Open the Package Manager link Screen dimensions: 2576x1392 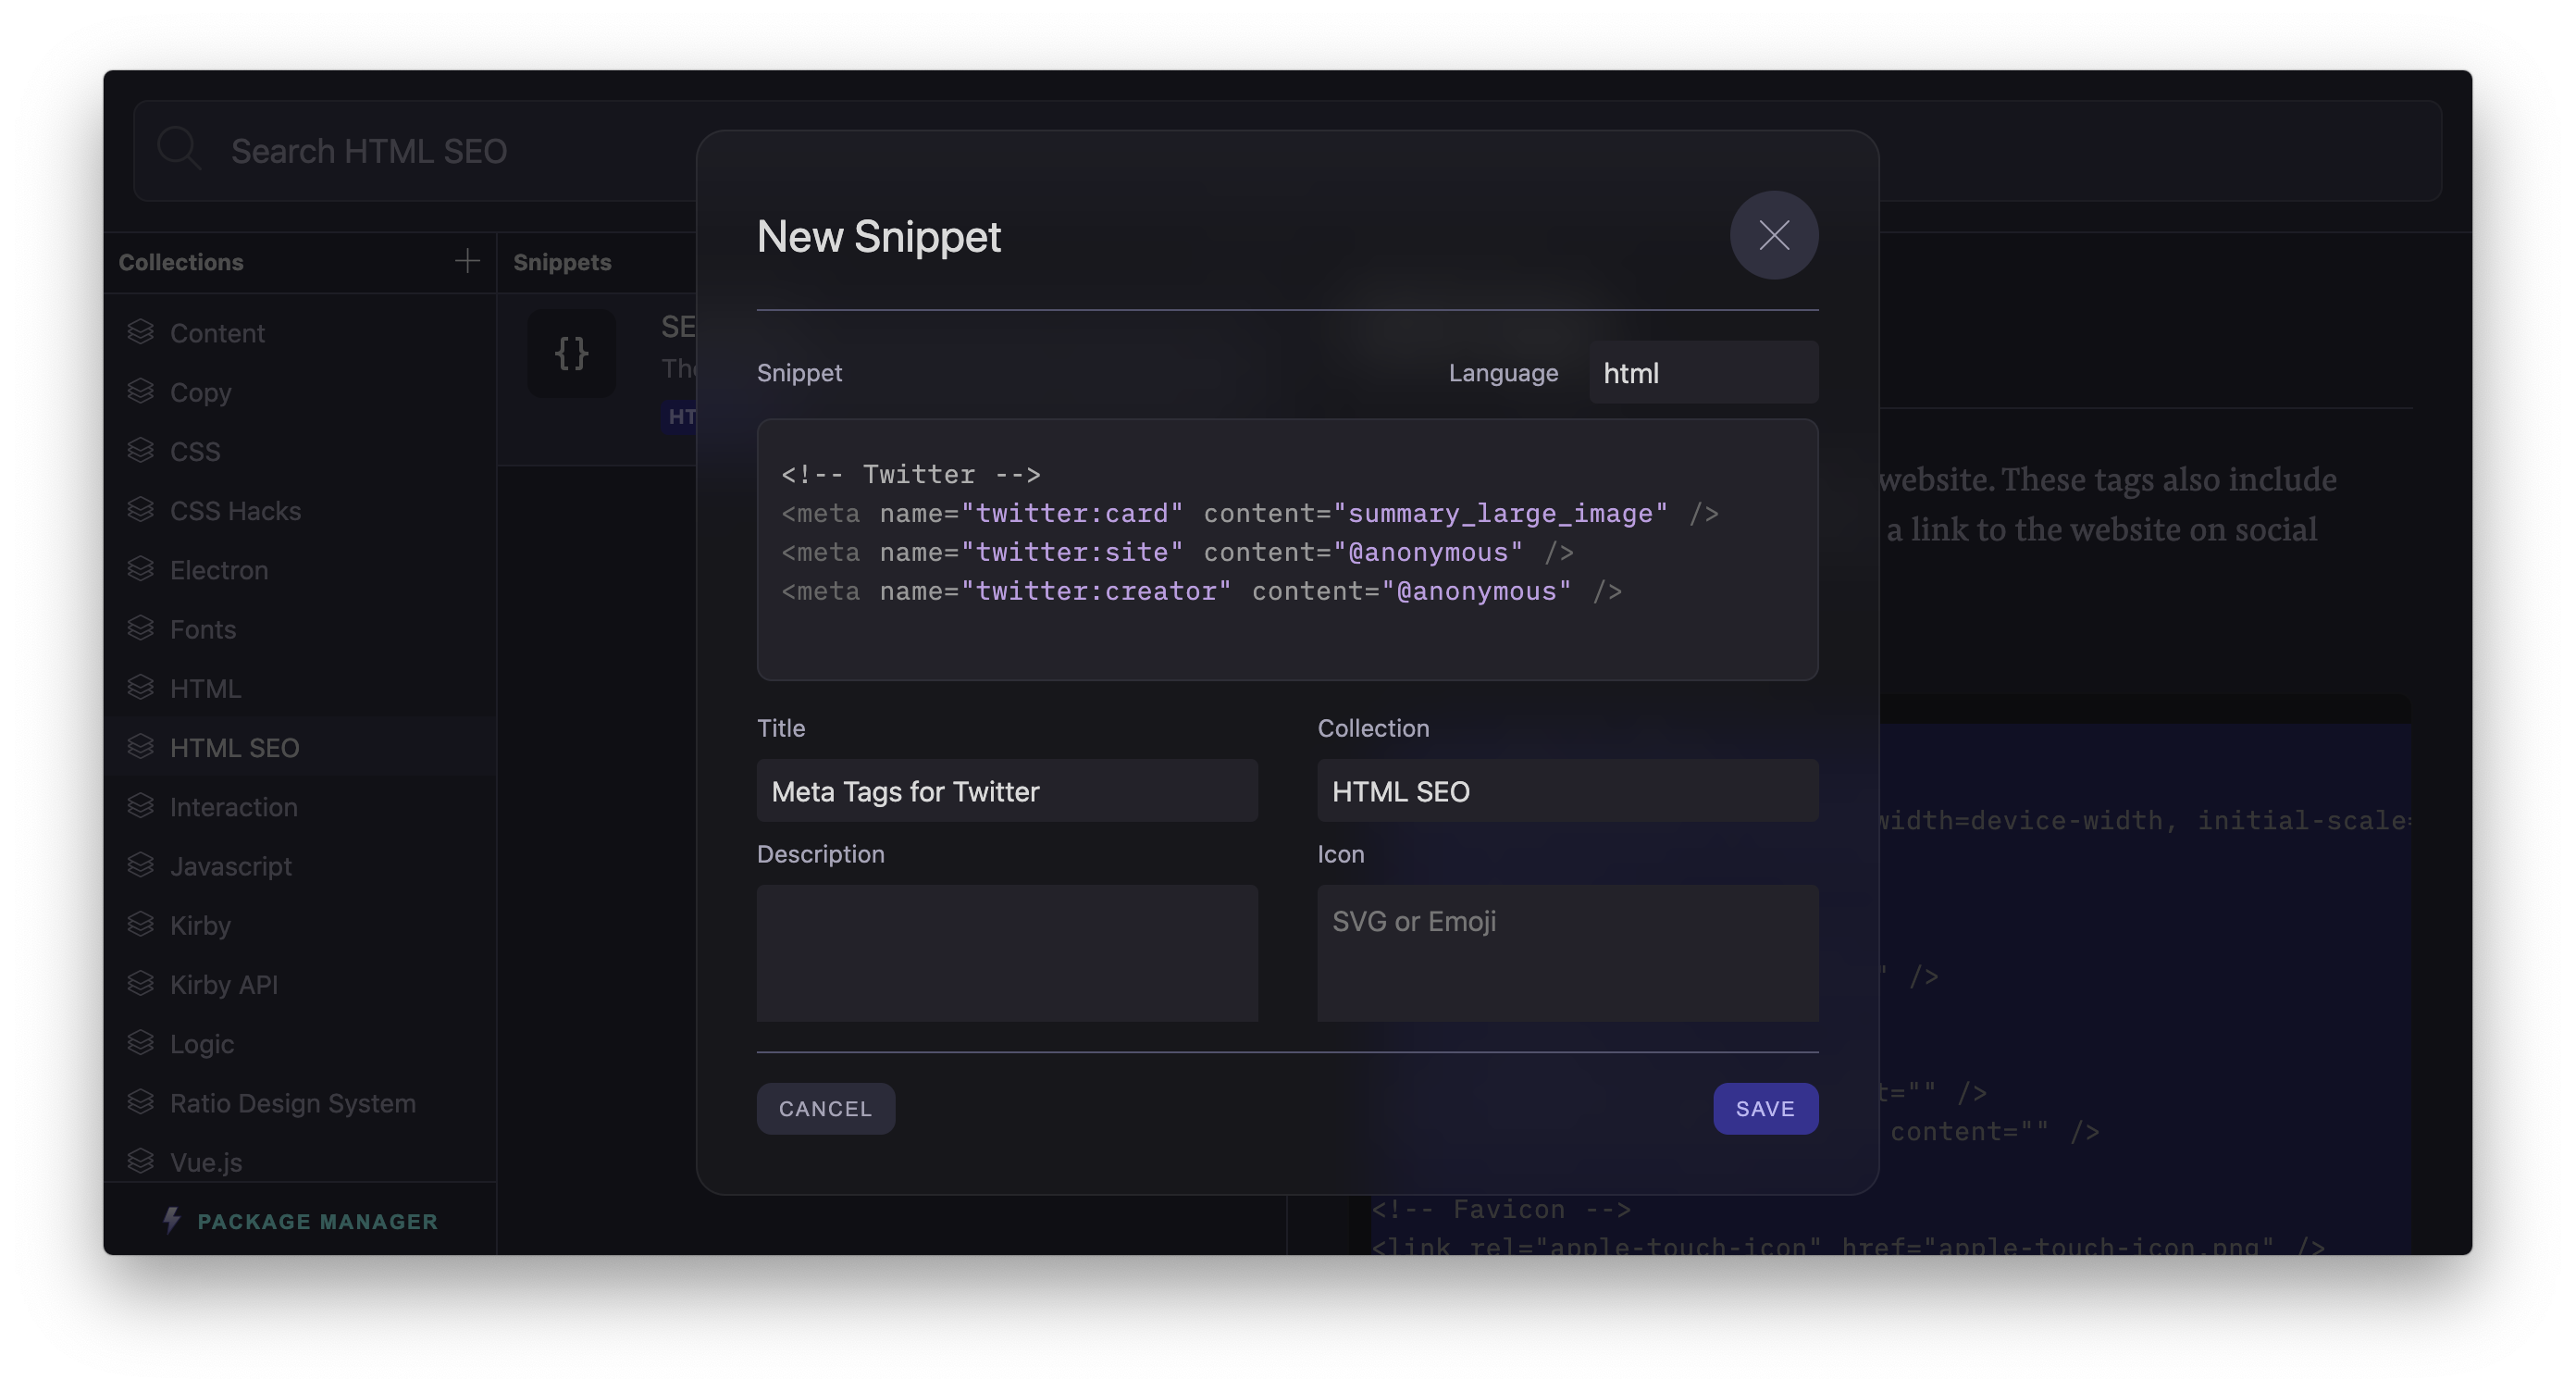(x=317, y=1221)
